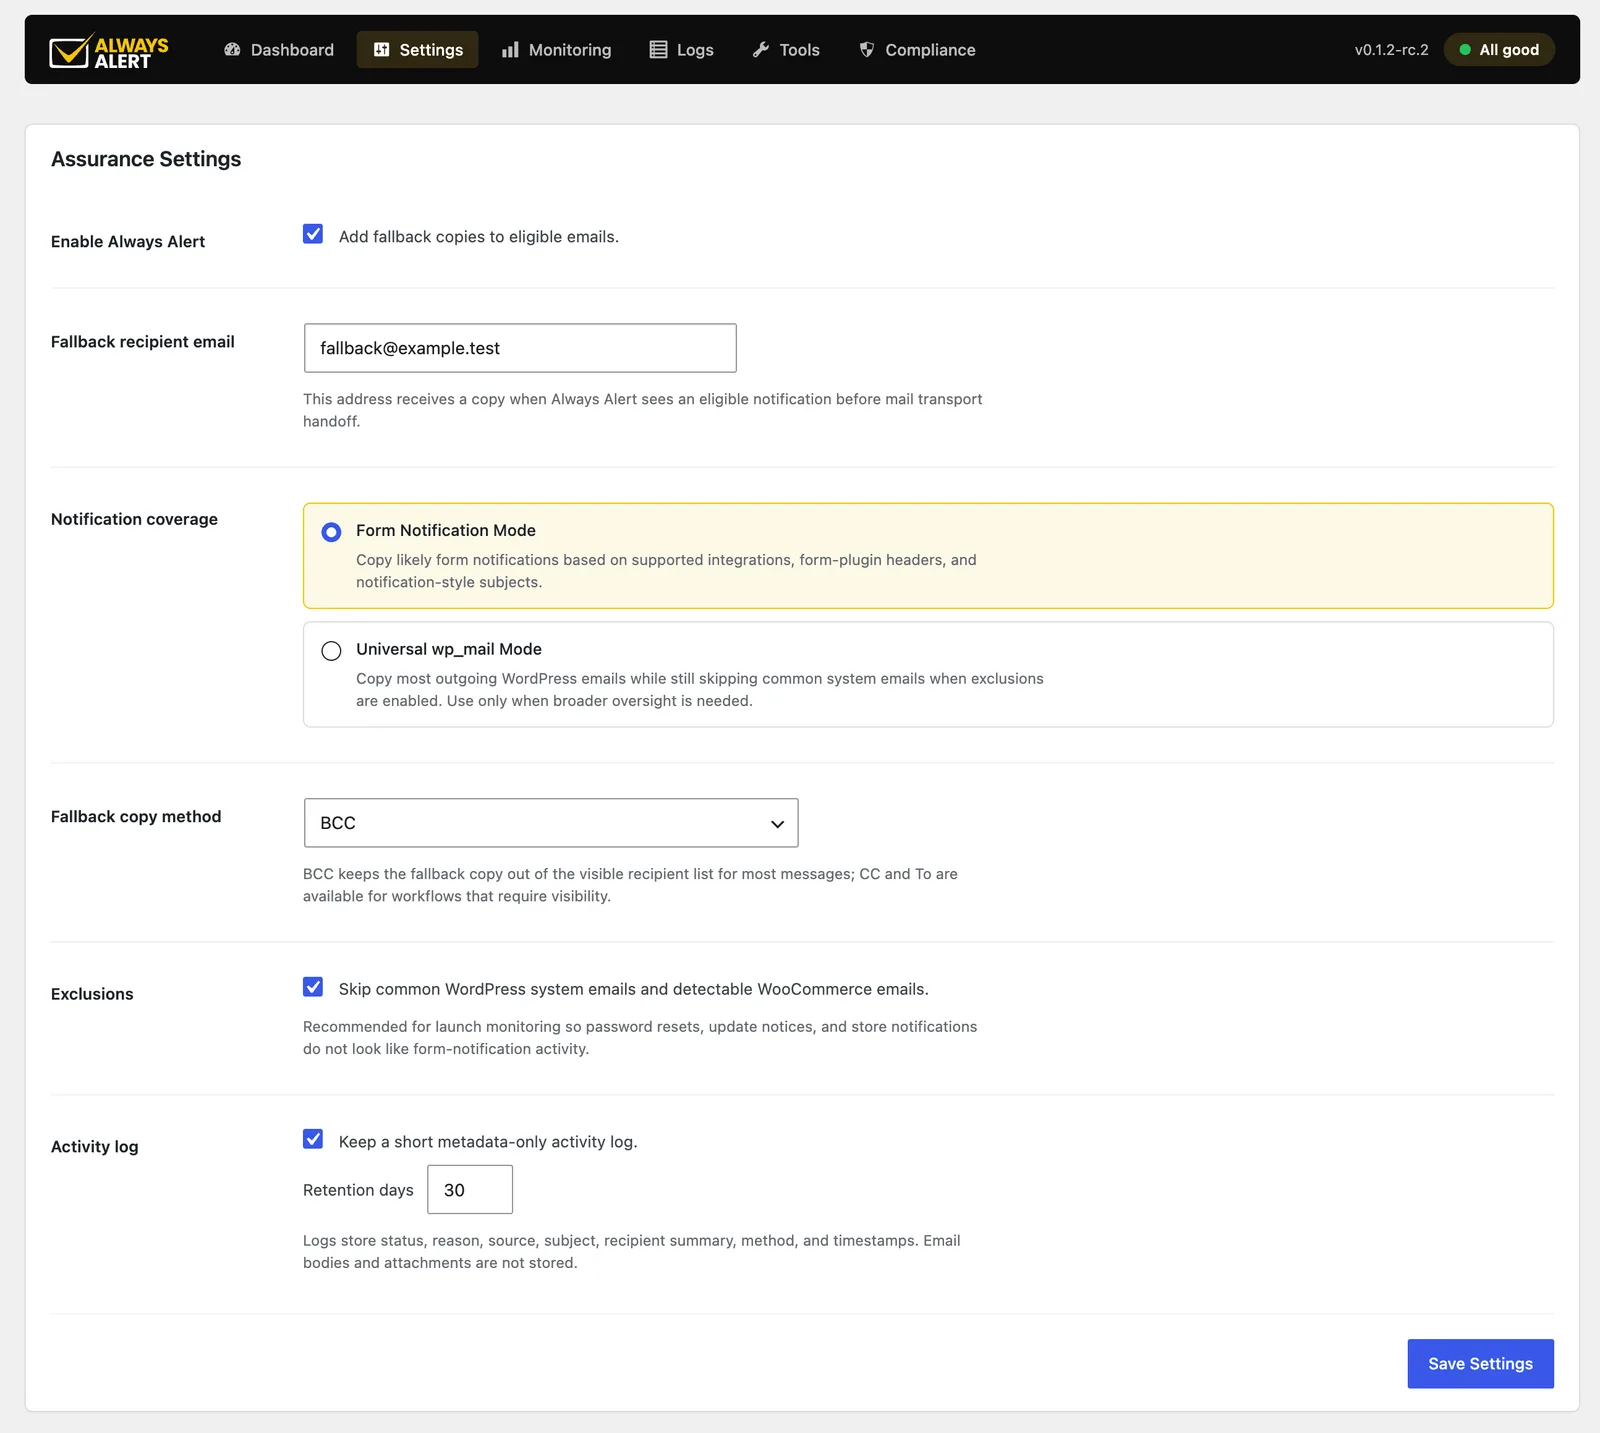Click 'This address receives a copy' help text
Screen dimensions: 1600x1433
click(x=643, y=410)
